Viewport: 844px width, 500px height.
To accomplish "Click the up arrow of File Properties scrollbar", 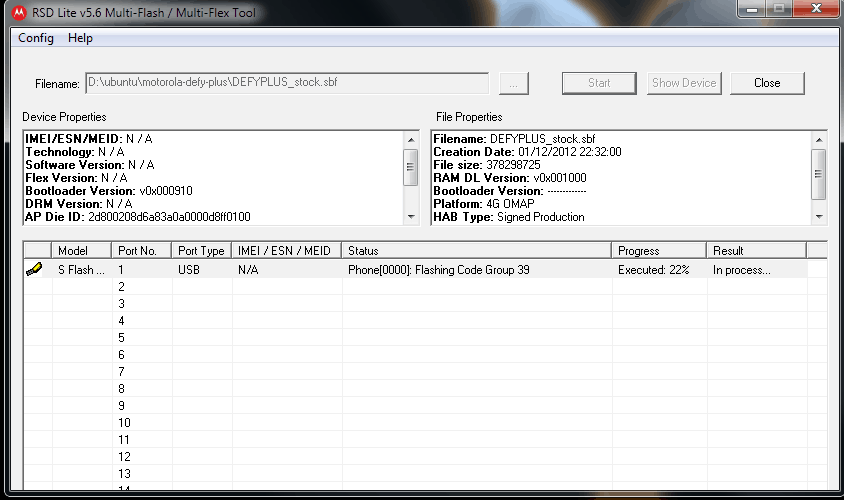I will click(819, 139).
